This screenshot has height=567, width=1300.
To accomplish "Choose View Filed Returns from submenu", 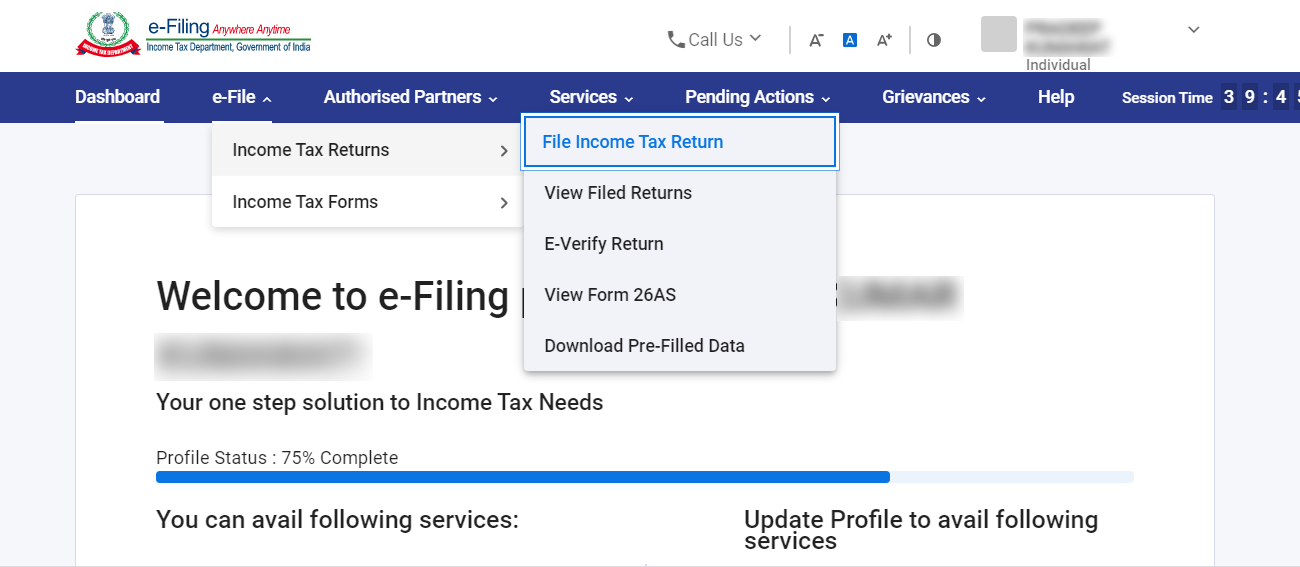I will (x=618, y=193).
